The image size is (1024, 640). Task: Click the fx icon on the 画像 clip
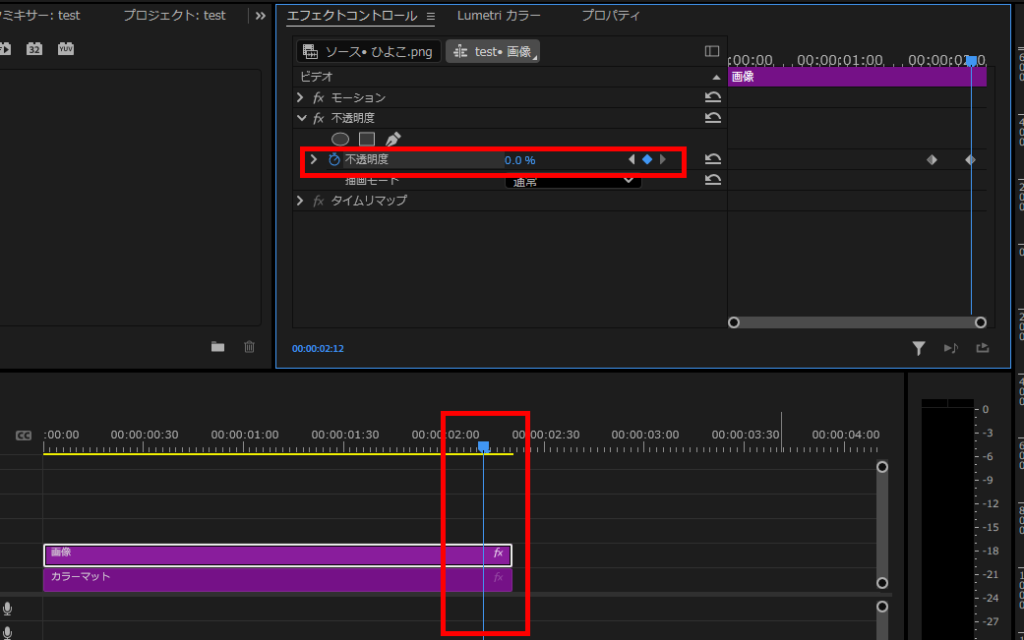tap(496, 555)
